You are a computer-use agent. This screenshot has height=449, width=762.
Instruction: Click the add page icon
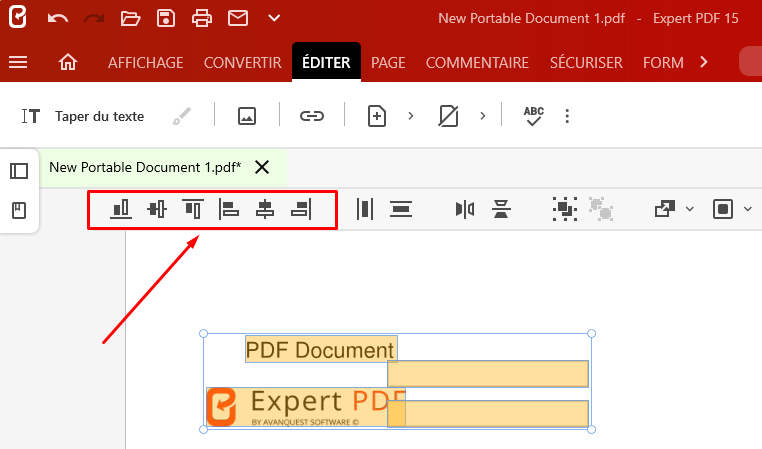[x=377, y=116]
